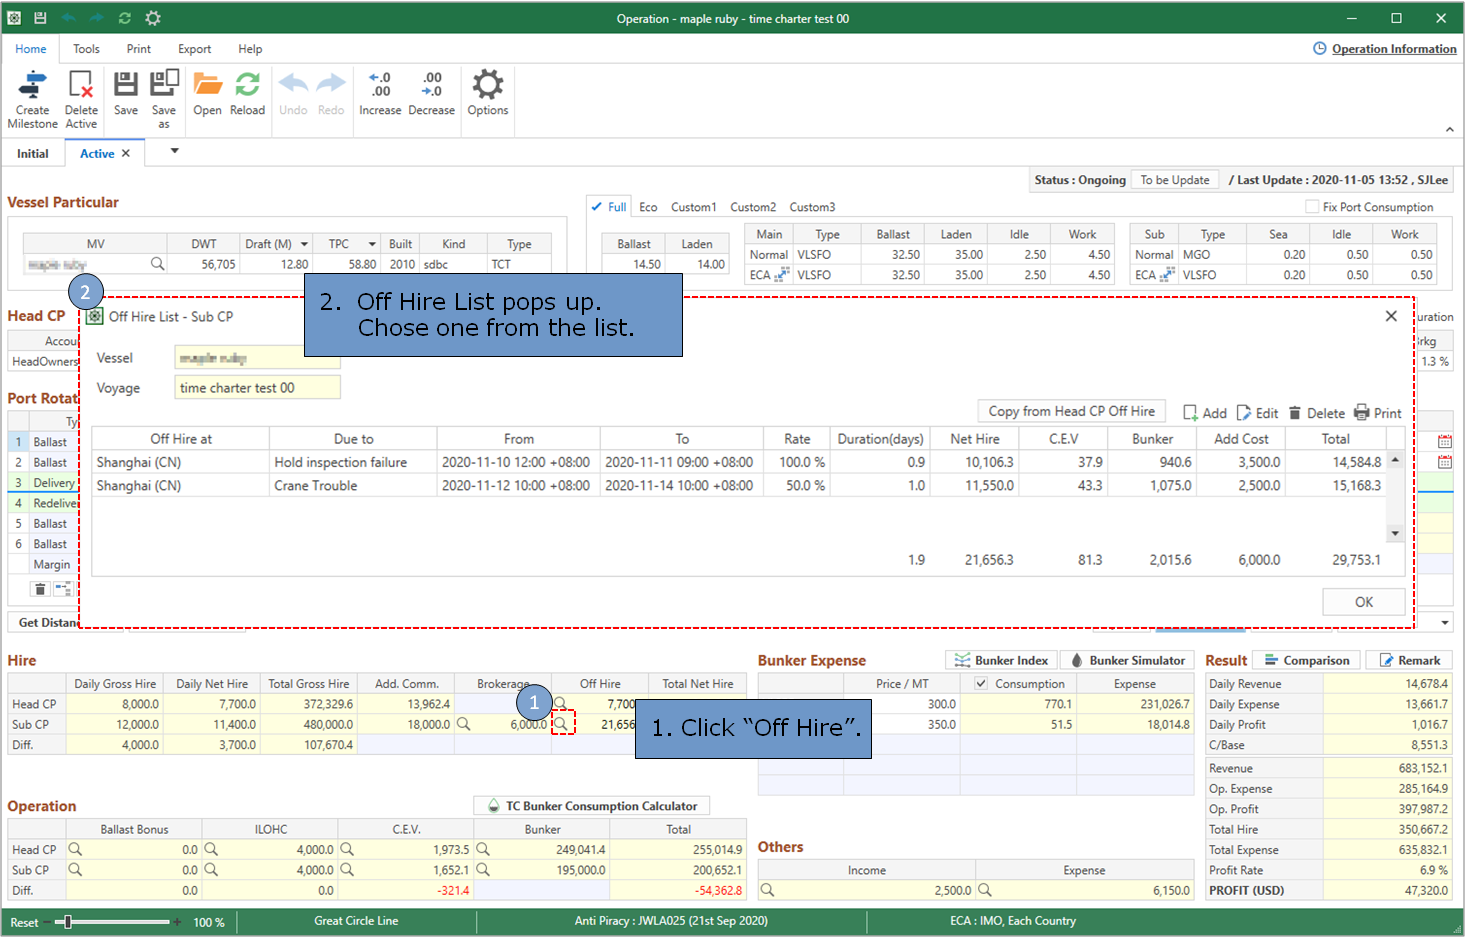Screen dimensions: 1465x937
Task: Click Decrease decimal places icon
Action: pyautogui.click(x=431, y=86)
